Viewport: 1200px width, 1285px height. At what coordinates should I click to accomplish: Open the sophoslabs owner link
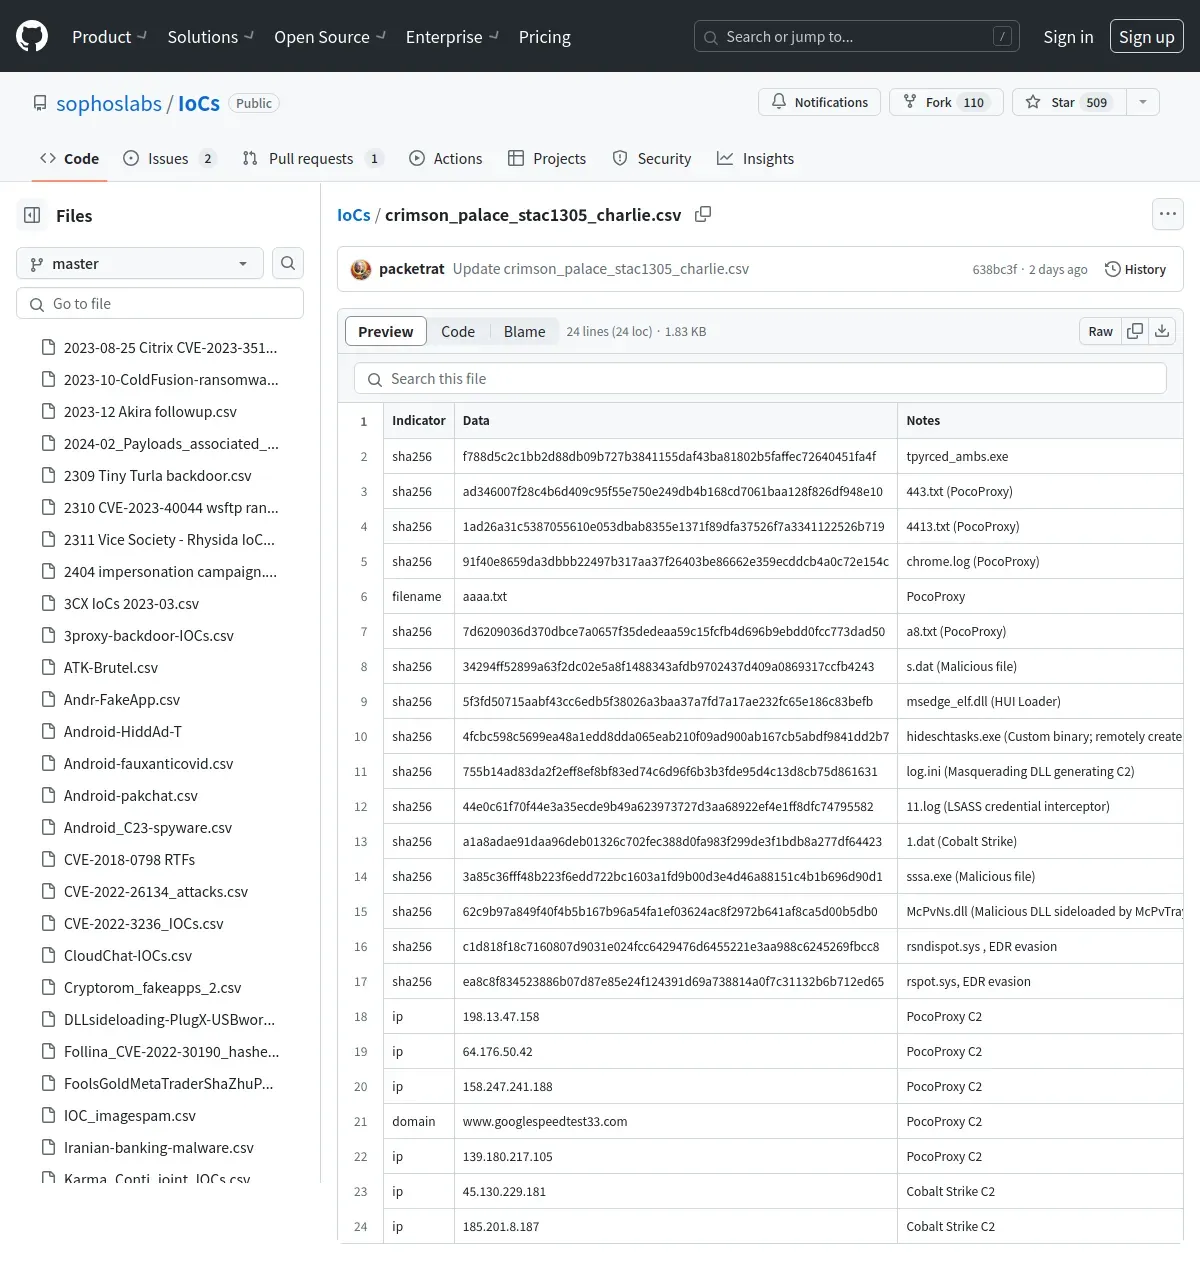(109, 103)
